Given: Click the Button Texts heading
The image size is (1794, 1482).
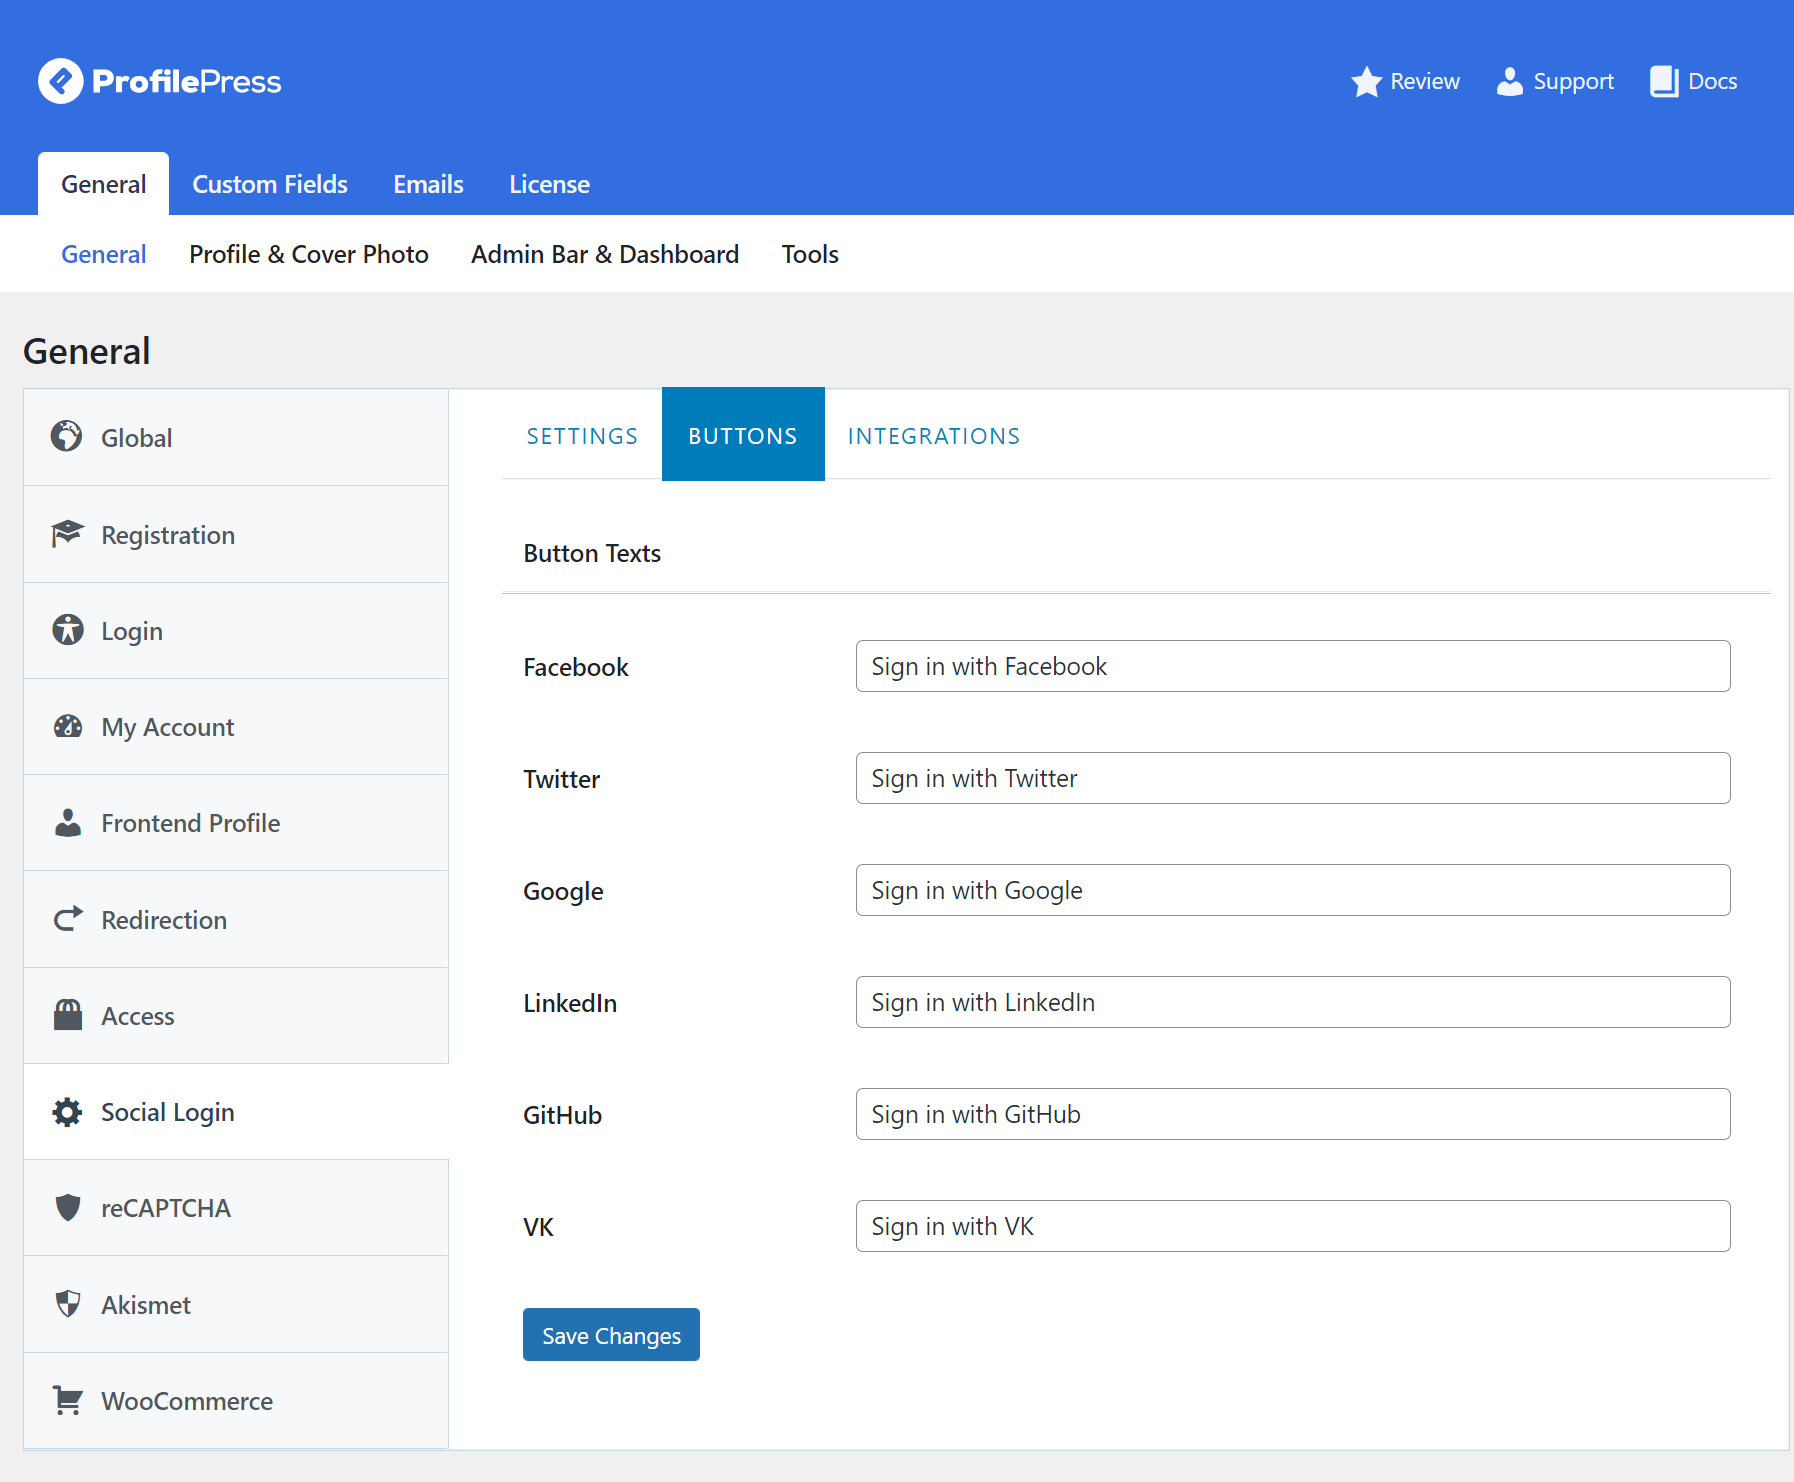Looking at the screenshot, I should tap(592, 553).
